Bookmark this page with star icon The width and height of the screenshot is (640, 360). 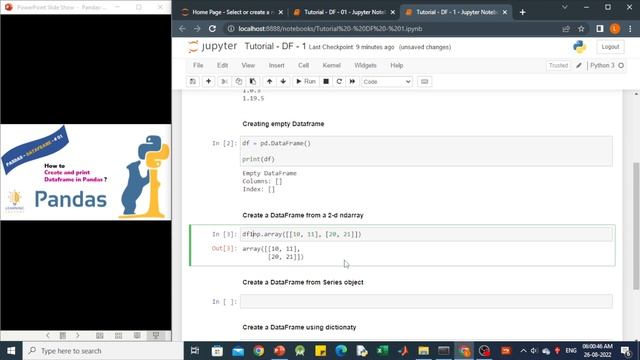581,29
